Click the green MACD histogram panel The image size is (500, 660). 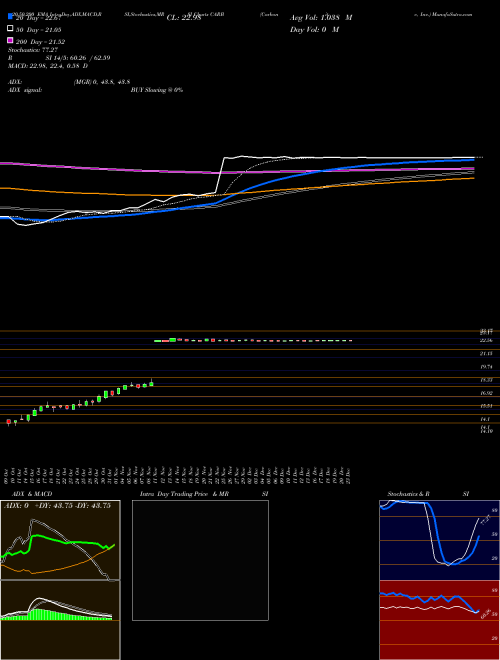pyautogui.click(x=60, y=620)
